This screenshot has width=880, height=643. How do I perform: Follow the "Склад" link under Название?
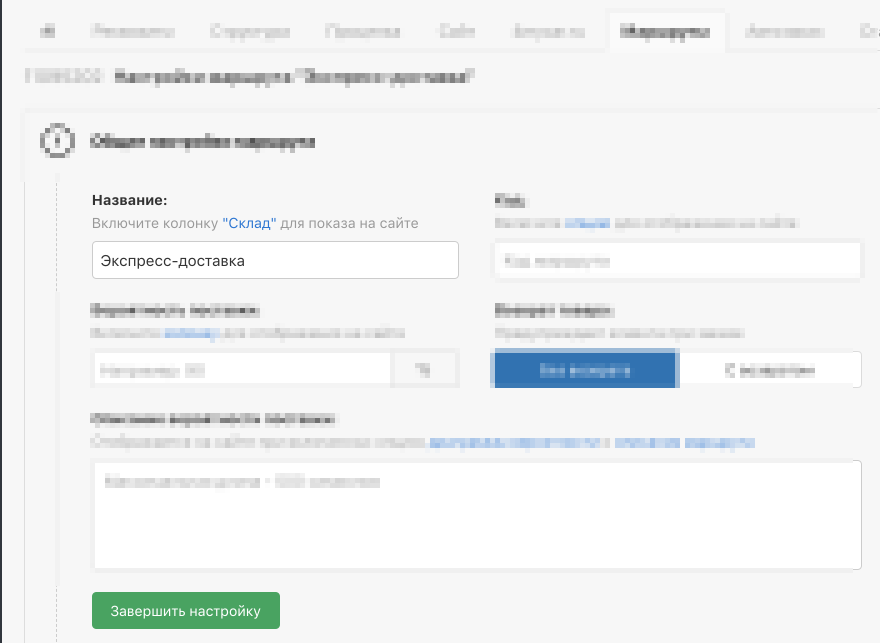coord(248,223)
